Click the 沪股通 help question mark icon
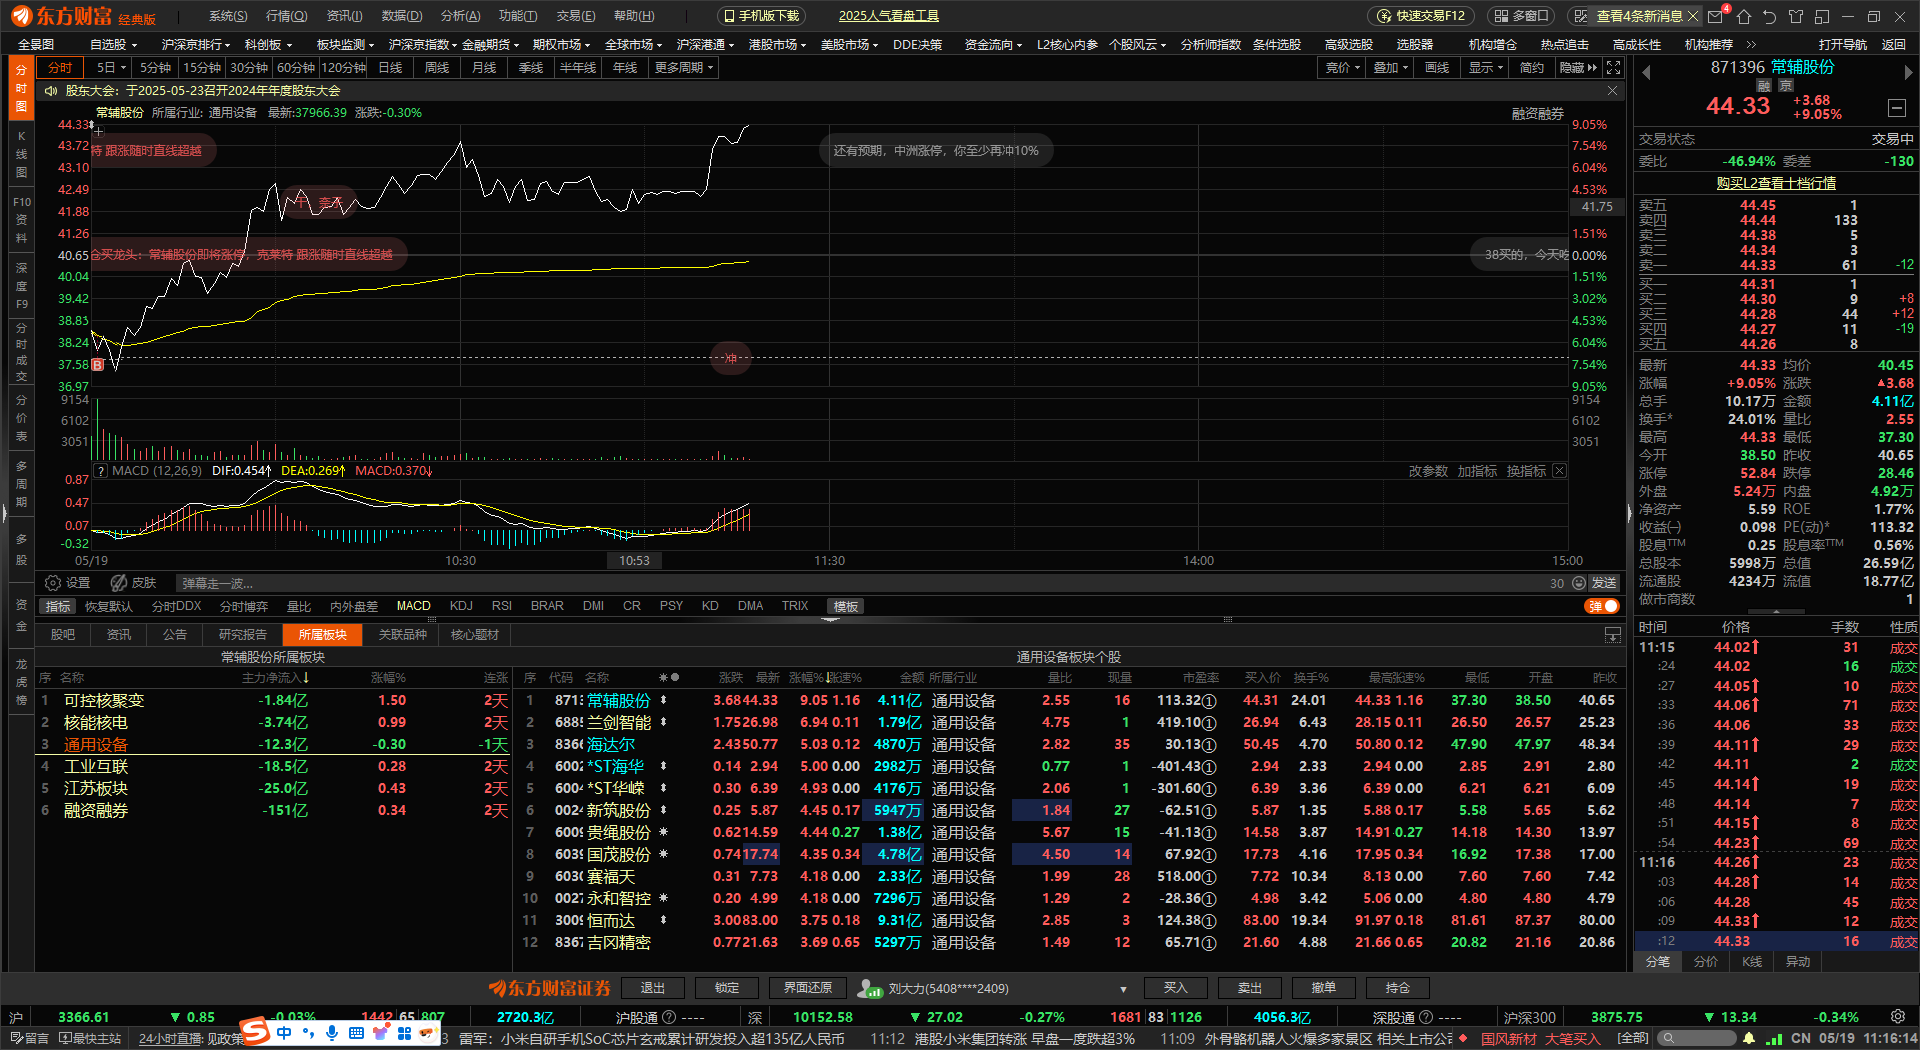Screen dimensions: 1920x1050 [669, 1017]
